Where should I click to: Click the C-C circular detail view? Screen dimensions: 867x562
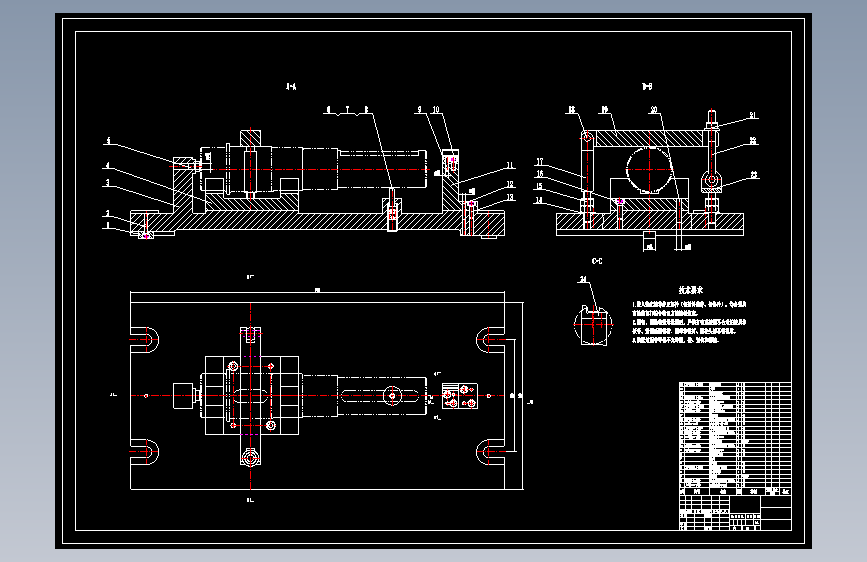(593, 325)
